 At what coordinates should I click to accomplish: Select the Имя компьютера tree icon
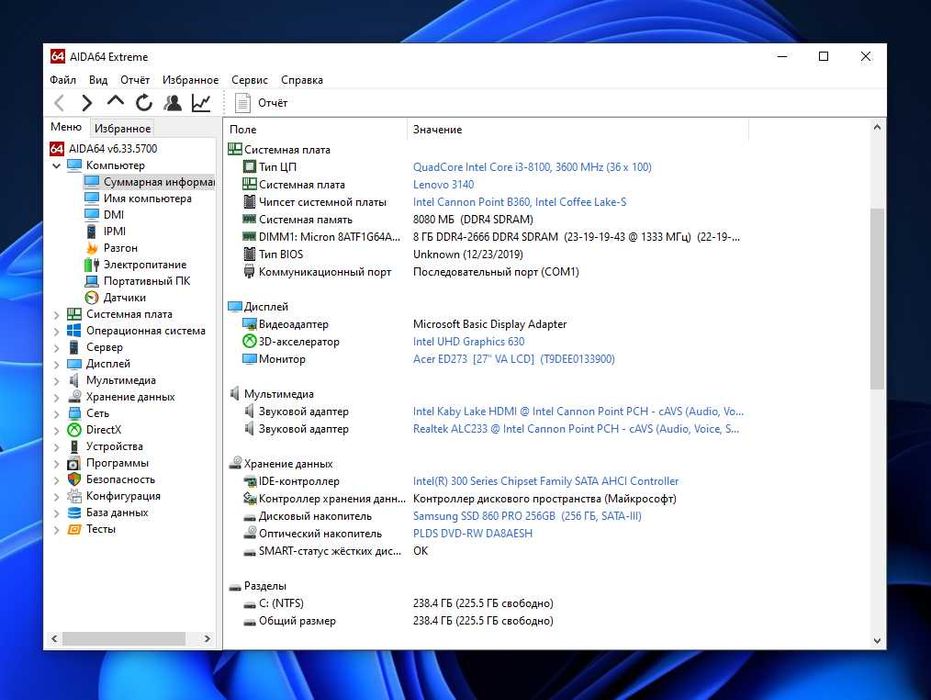91,198
